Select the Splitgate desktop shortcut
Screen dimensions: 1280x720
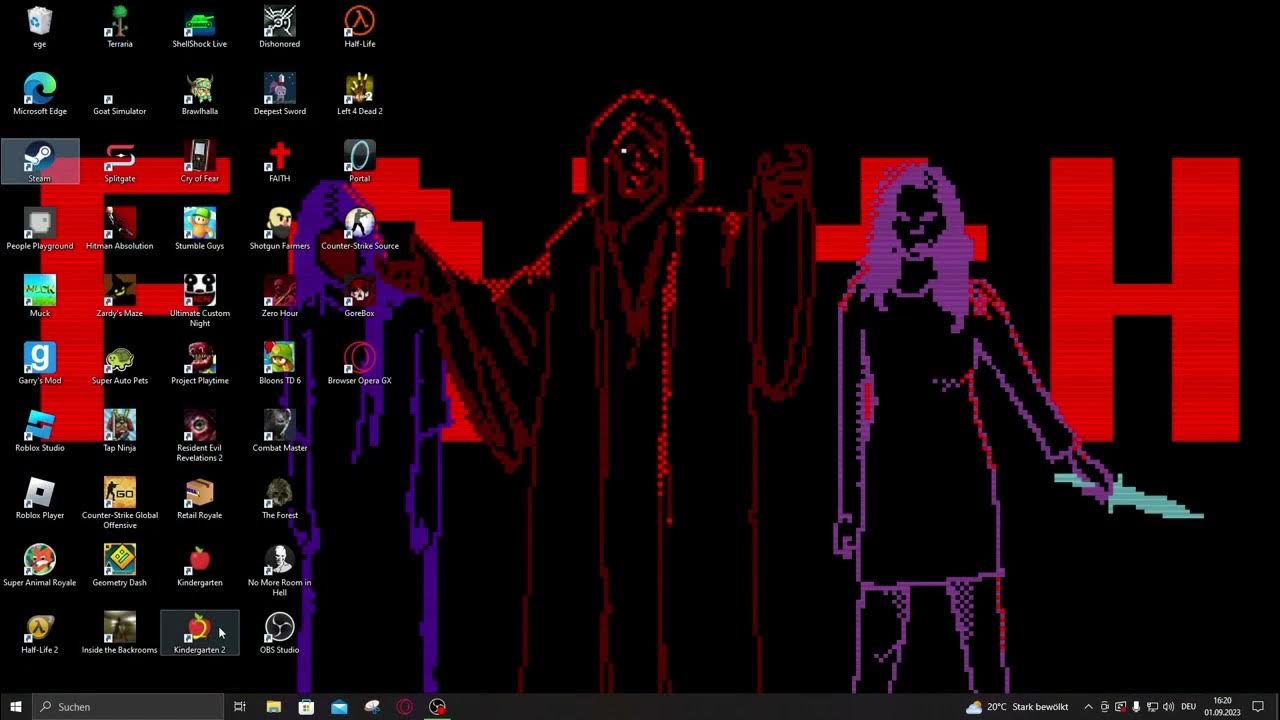pyautogui.click(x=120, y=162)
